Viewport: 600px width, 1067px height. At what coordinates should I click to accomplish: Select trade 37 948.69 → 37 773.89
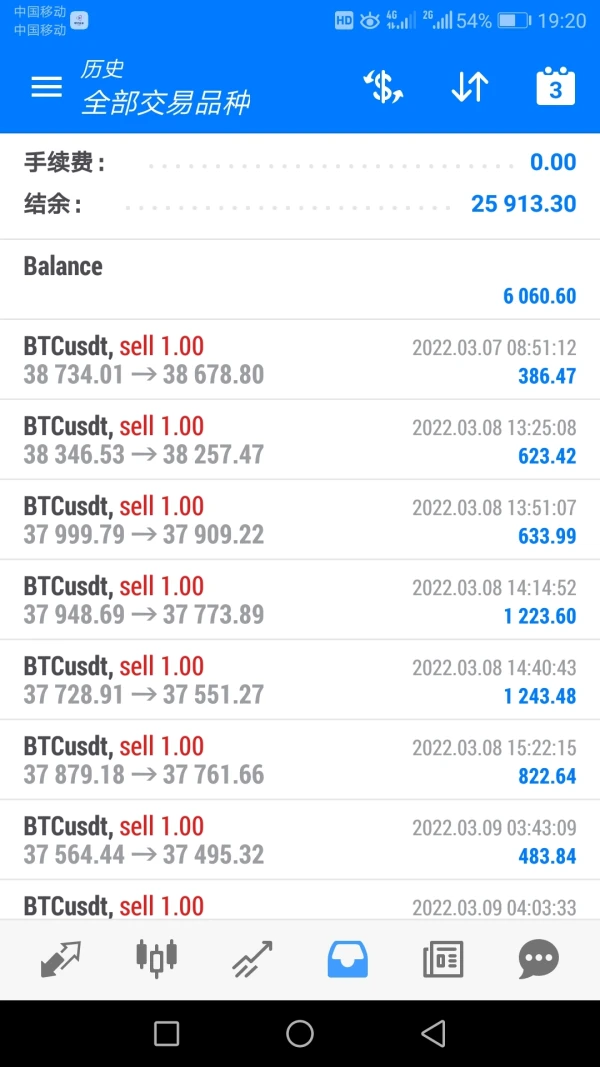(300, 600)
